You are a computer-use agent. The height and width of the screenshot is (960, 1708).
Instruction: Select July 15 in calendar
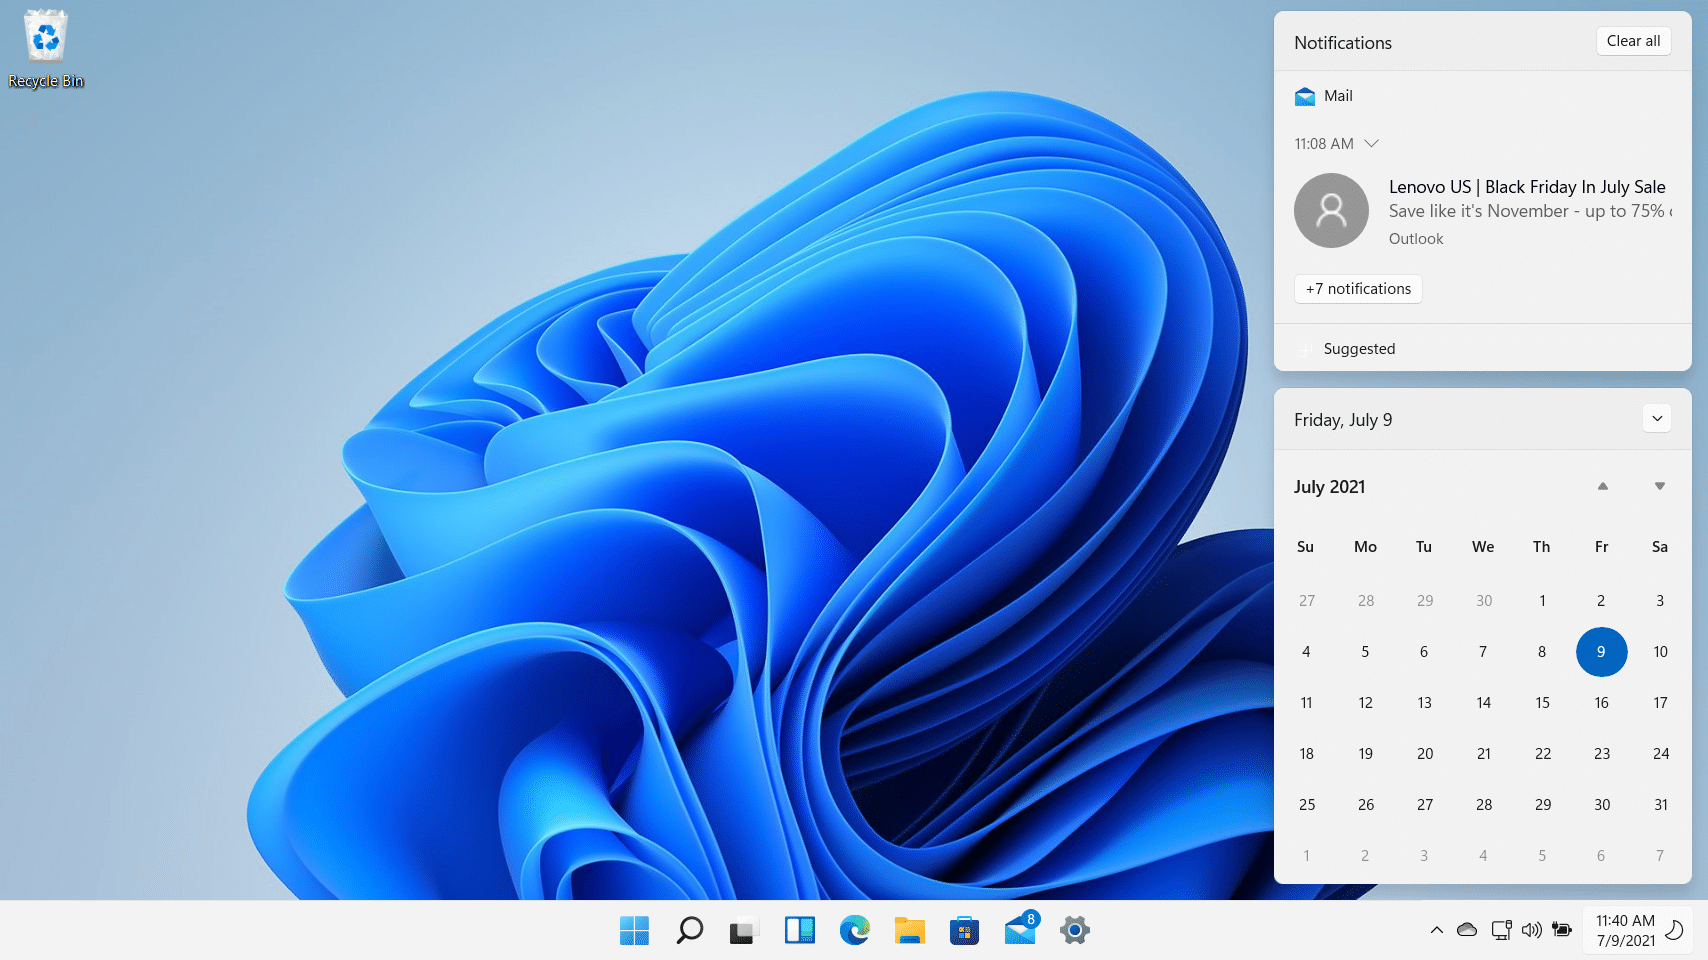pos(1542,703)
